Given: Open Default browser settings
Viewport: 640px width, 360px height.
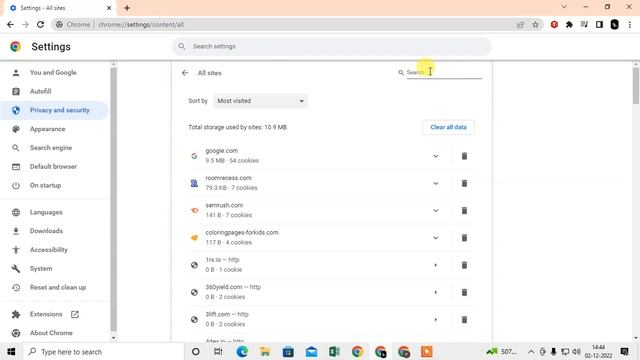Looking at the screenshot, I should click(53, 167).
